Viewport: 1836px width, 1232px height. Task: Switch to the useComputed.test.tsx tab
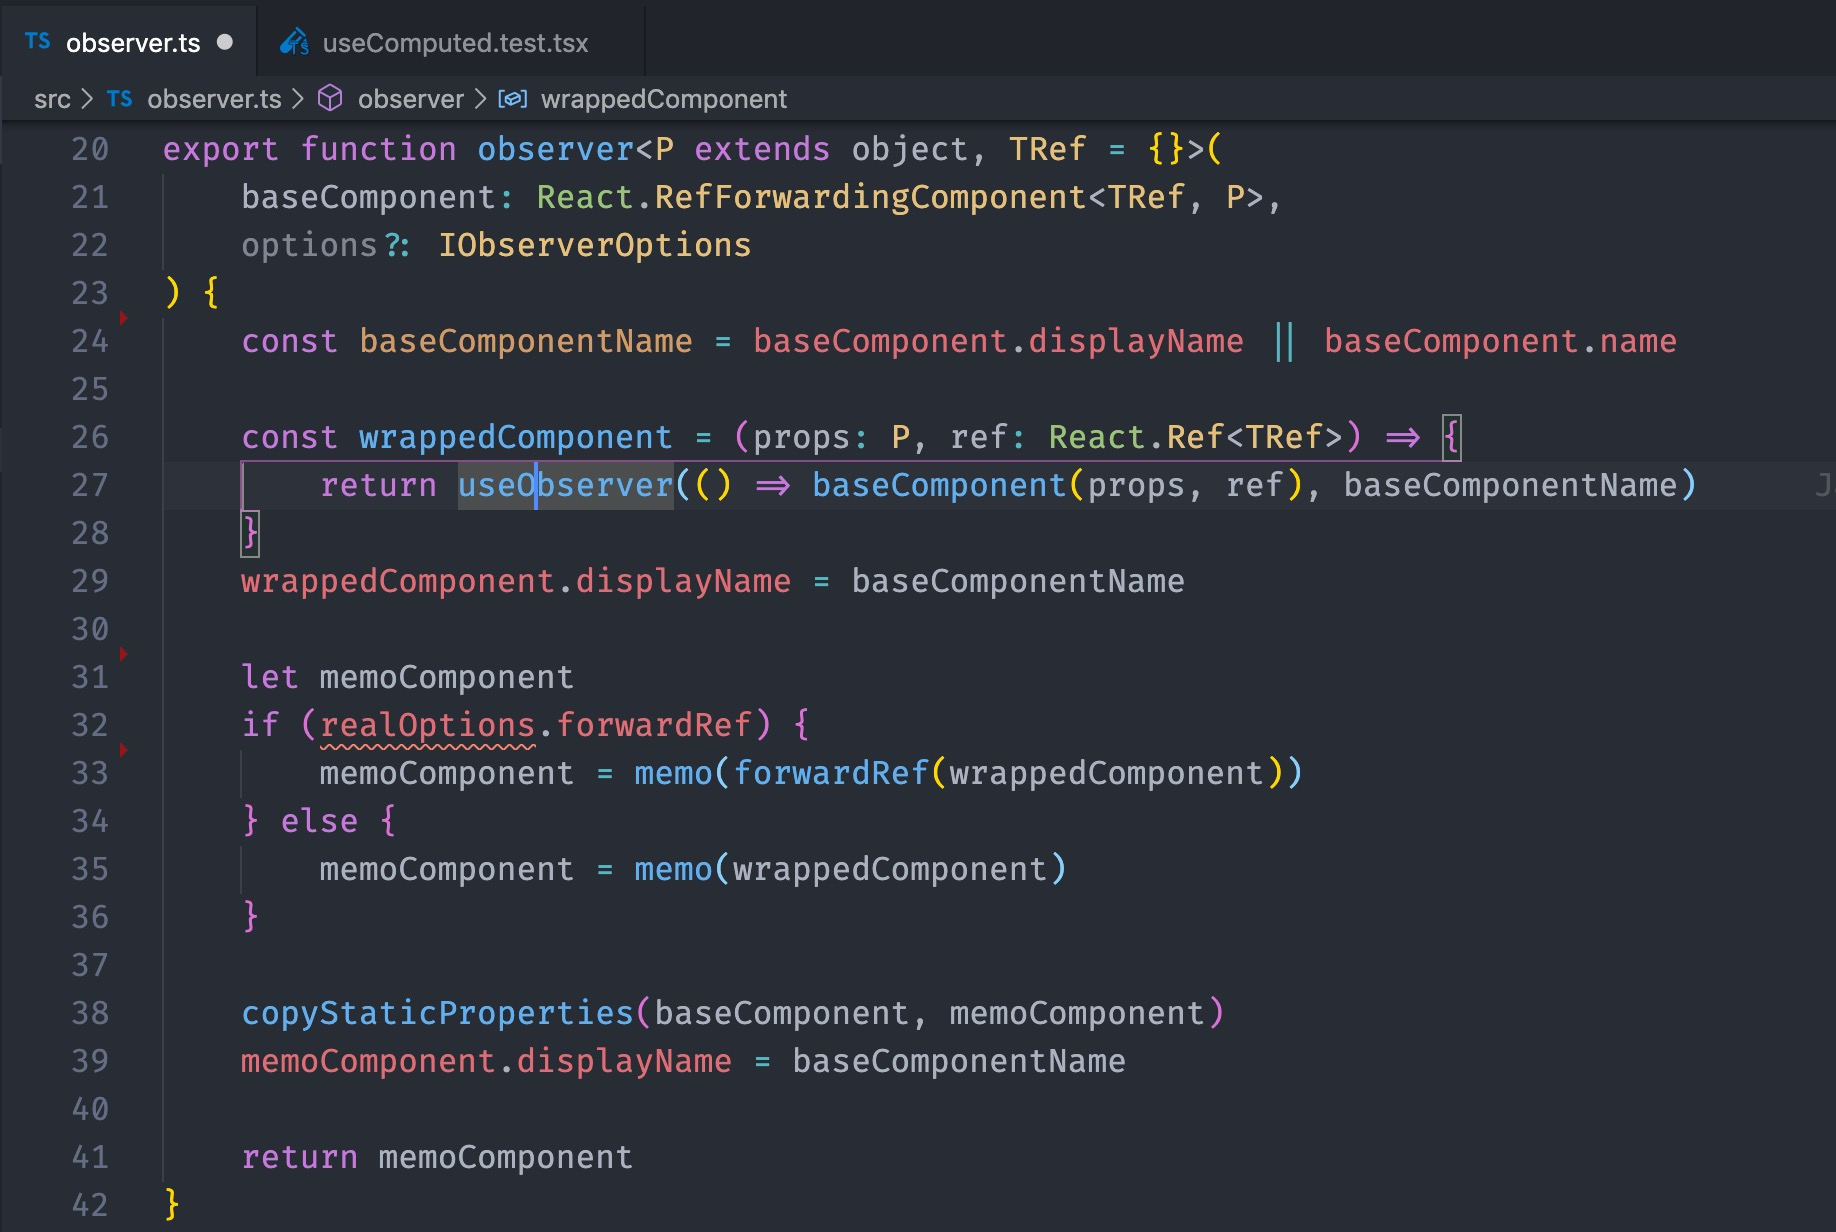coord(450,42)
